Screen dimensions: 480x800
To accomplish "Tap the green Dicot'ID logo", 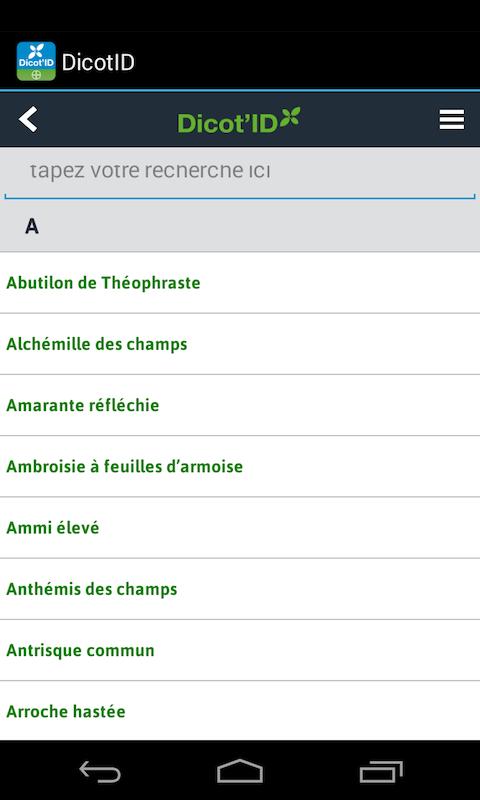I will point(239,120).
